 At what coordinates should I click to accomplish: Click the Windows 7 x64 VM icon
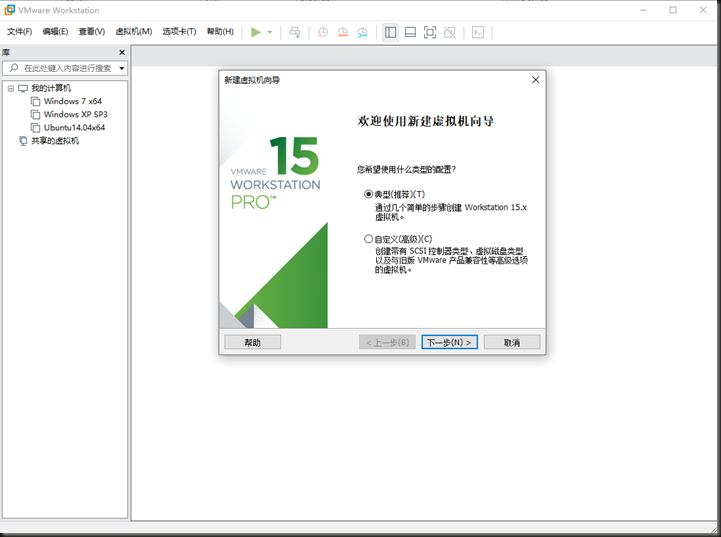pos(35,101)
